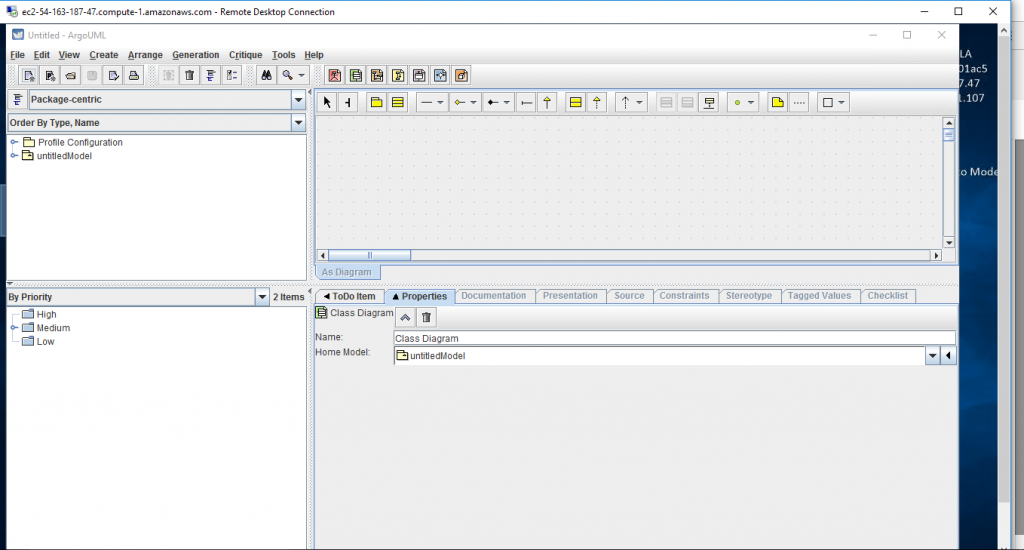The height and width of the screenshot is (550, 1024).
Task: Click the diagram's horizontal scrollbar thumb
Action: [370, 256]
